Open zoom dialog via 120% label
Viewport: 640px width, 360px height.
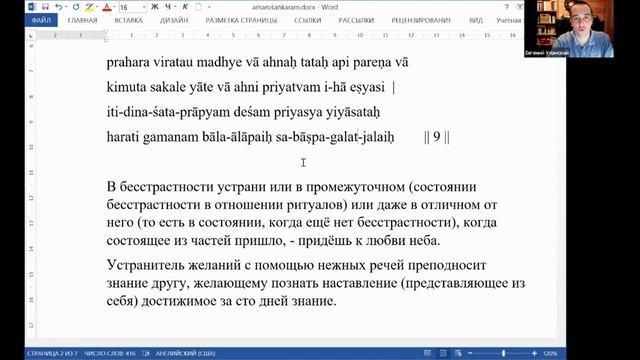pyautogui.click(x=550, y=353)
